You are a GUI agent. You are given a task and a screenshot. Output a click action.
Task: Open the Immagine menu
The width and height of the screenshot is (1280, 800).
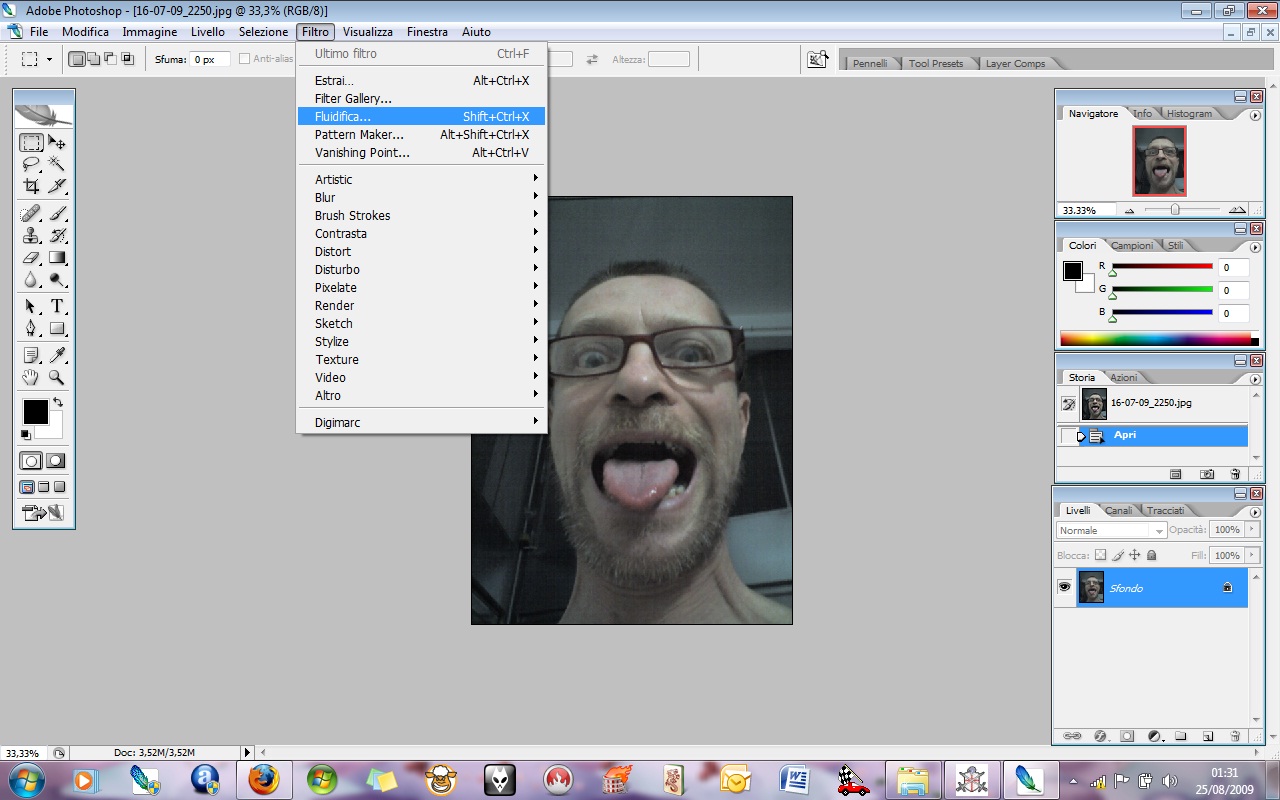(150, 32)
